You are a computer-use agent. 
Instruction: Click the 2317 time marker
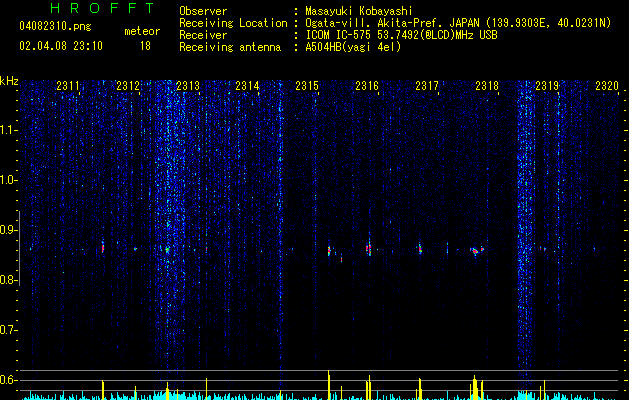pos(427,86)
